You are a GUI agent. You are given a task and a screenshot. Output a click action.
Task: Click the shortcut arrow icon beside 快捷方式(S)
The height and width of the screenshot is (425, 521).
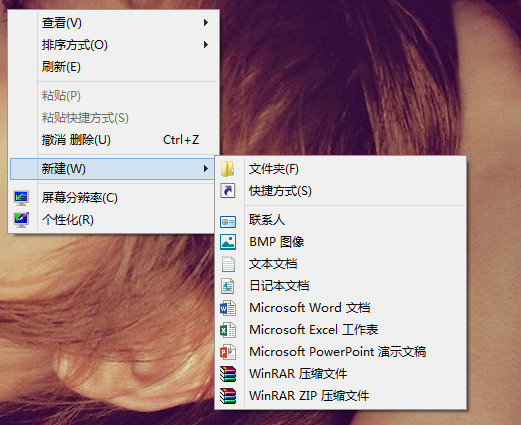pos(228,191)
